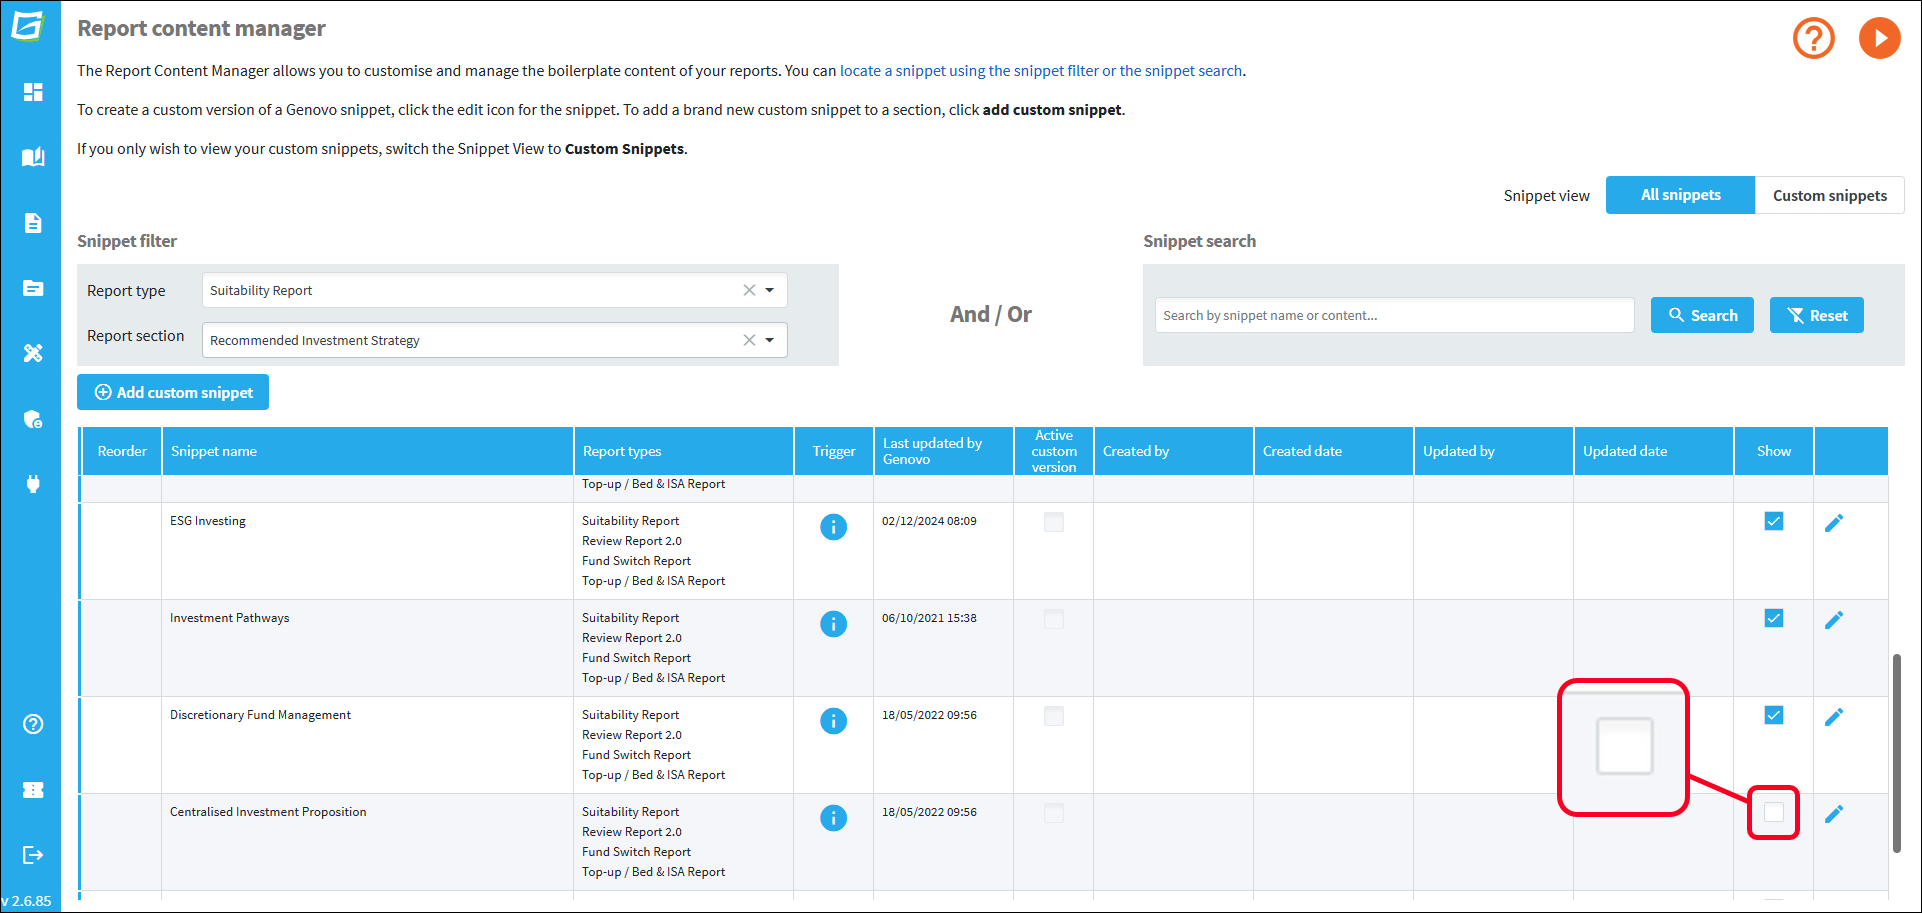1922x913 pixels.
Task: Focus the snippet search input field
Action: point(1395,315)
